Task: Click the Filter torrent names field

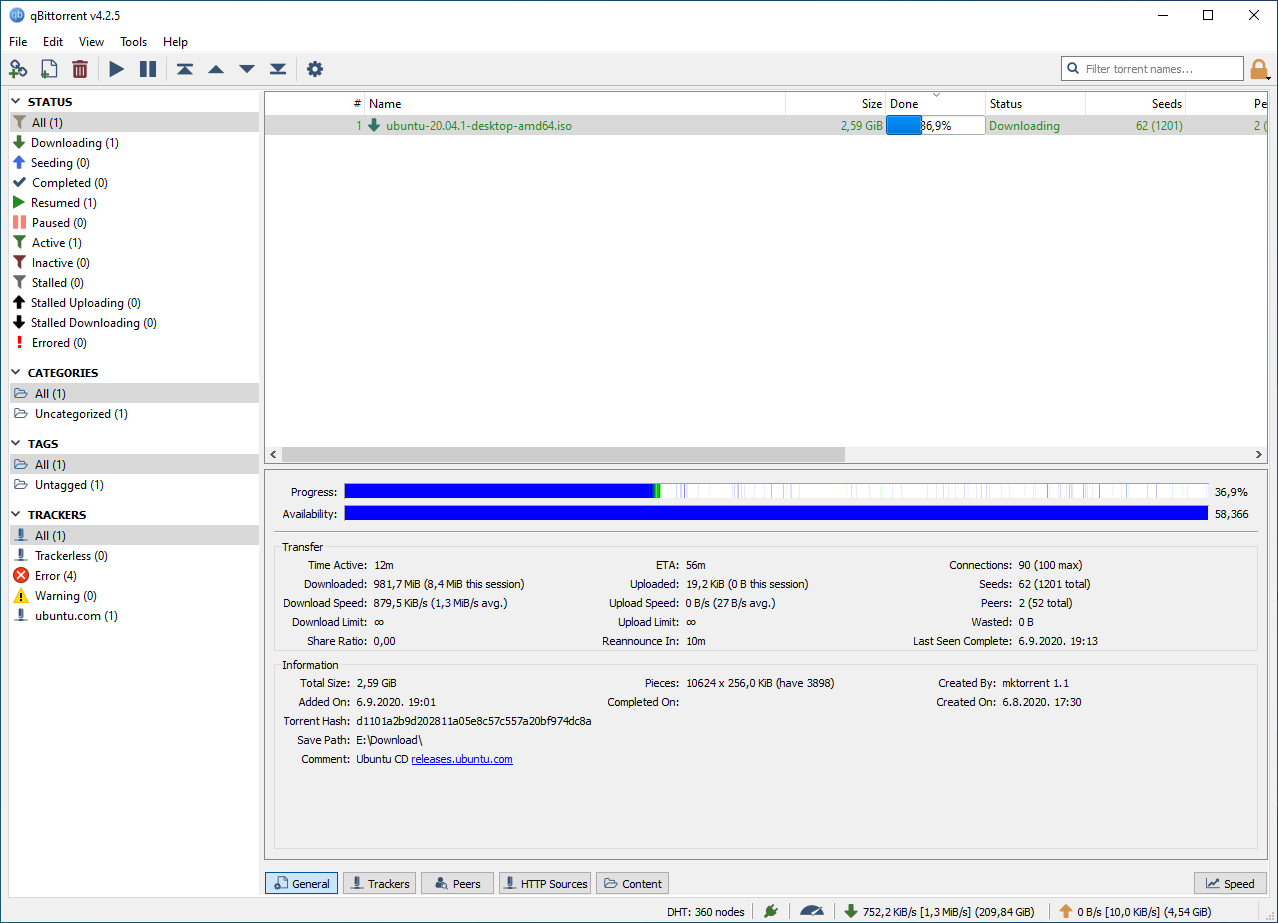Action: [1152, 69]
